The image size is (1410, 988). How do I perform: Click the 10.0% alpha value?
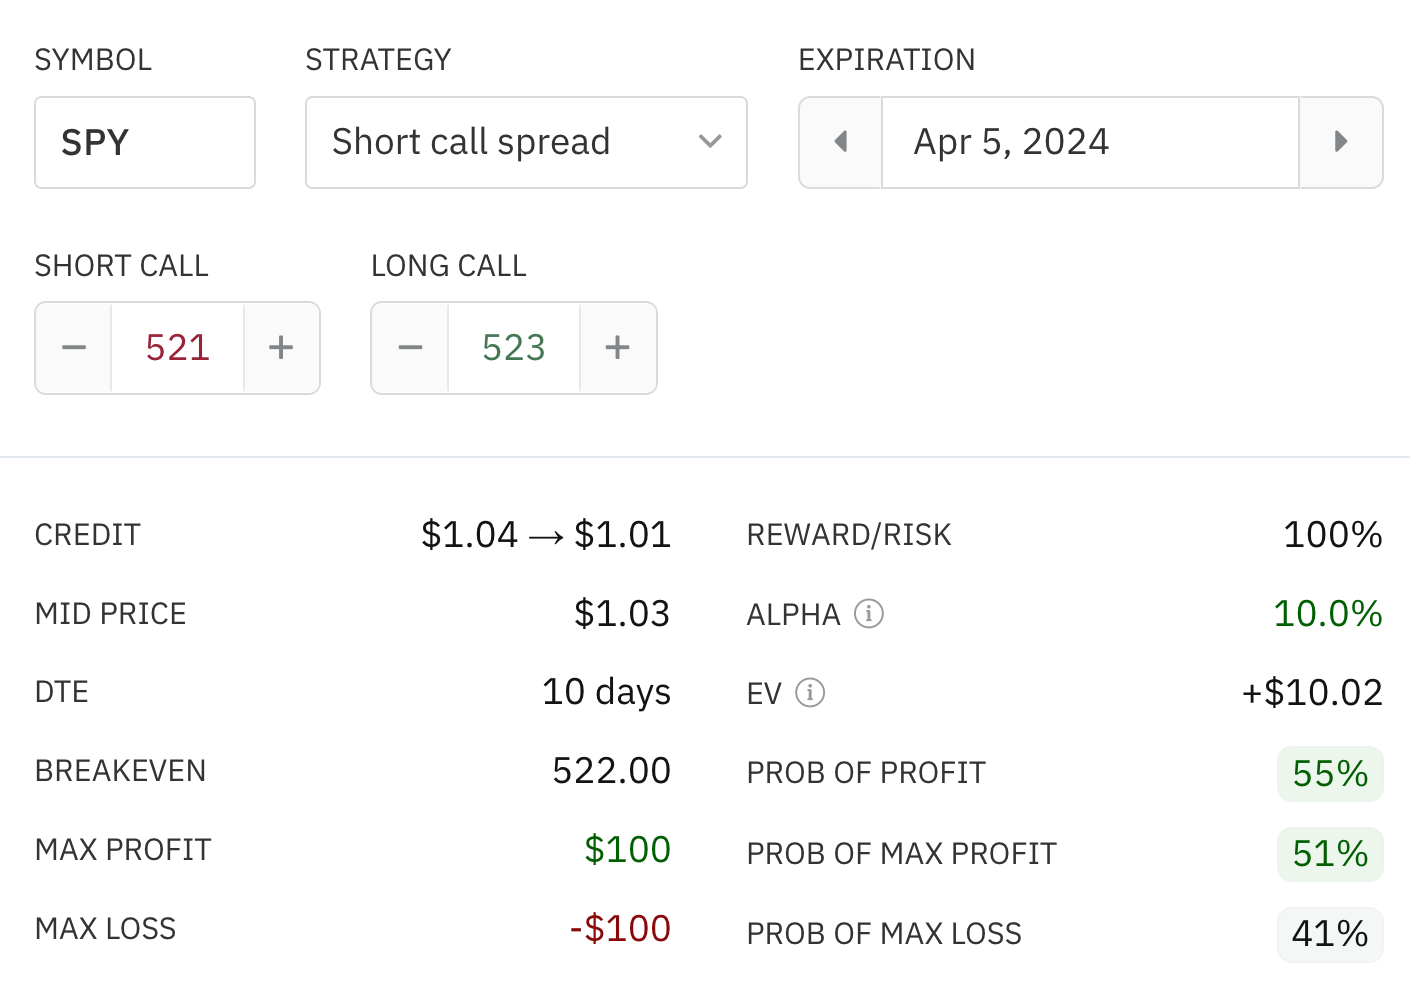pyautogui.click(x=1327, y=614)
